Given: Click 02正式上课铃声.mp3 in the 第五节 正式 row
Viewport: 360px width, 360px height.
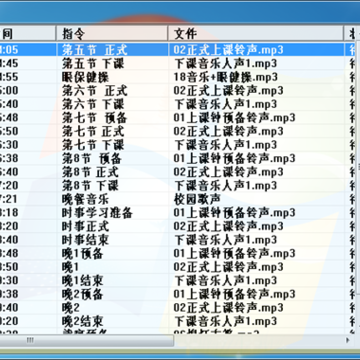Looking at the screenshot, I should pos(228,50).
